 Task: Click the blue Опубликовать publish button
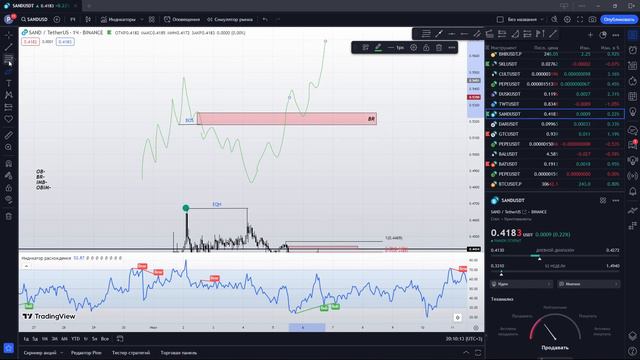tap(619, 19)
